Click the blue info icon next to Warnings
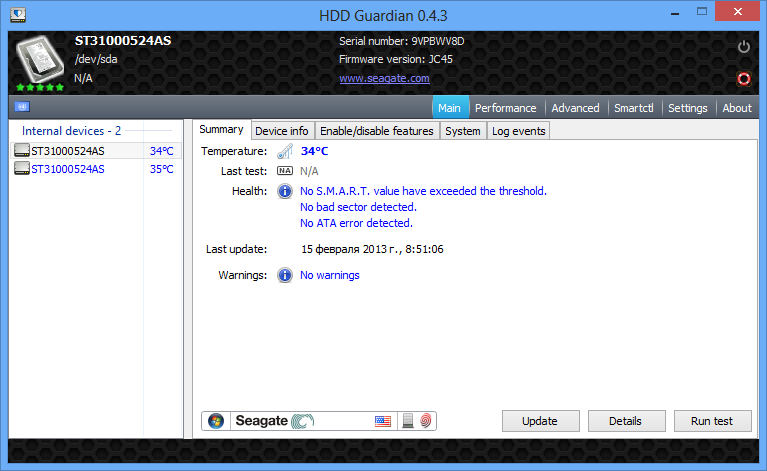The width and height of the screenshot is (767, 471). coord(285,275)
